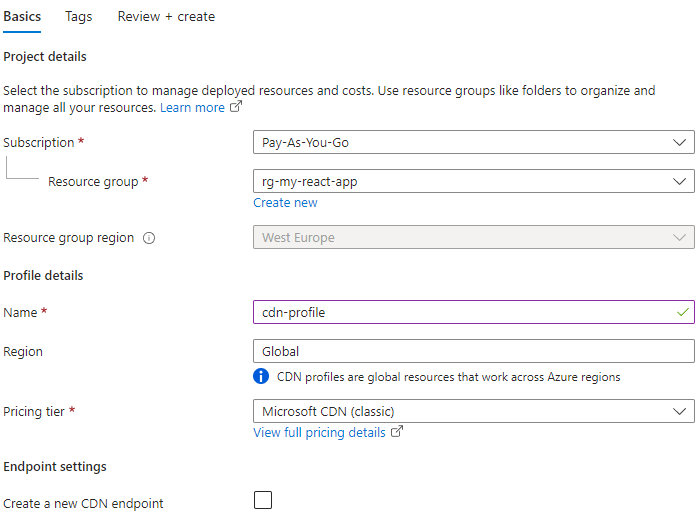Click Create new resource group link
Image resolution: width=699 pixels, height=523 pixels.
tap(285, 203)
